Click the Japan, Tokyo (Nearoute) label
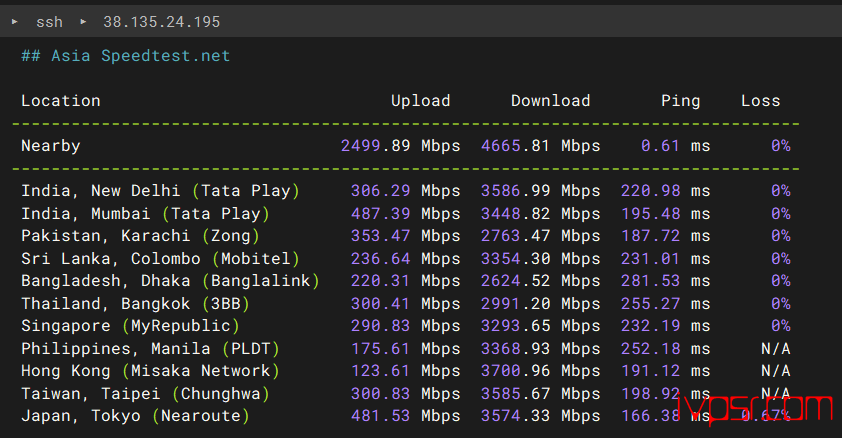Image resolution: width=842 pixels, height=438 pixels. coord(135,416)
